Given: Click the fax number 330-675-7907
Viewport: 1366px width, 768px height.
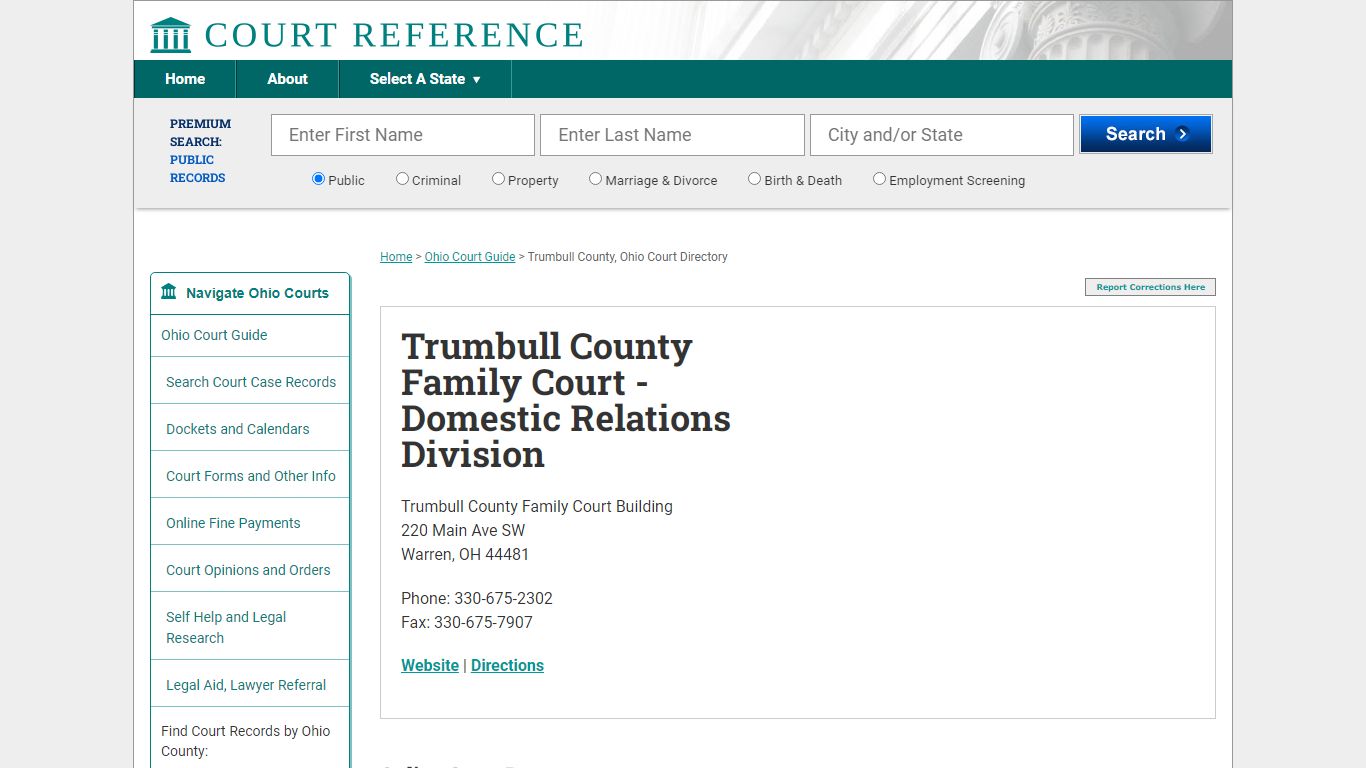Looking at the screenshot, I should click(483, 622).
